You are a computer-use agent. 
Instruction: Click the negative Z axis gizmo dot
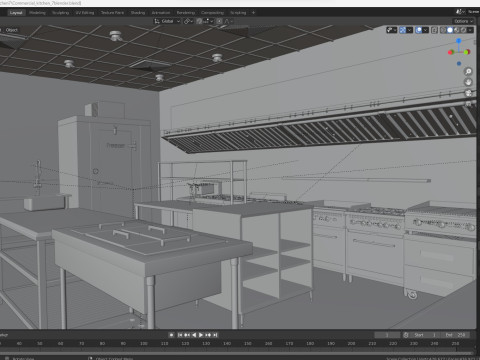pos(459,63)
